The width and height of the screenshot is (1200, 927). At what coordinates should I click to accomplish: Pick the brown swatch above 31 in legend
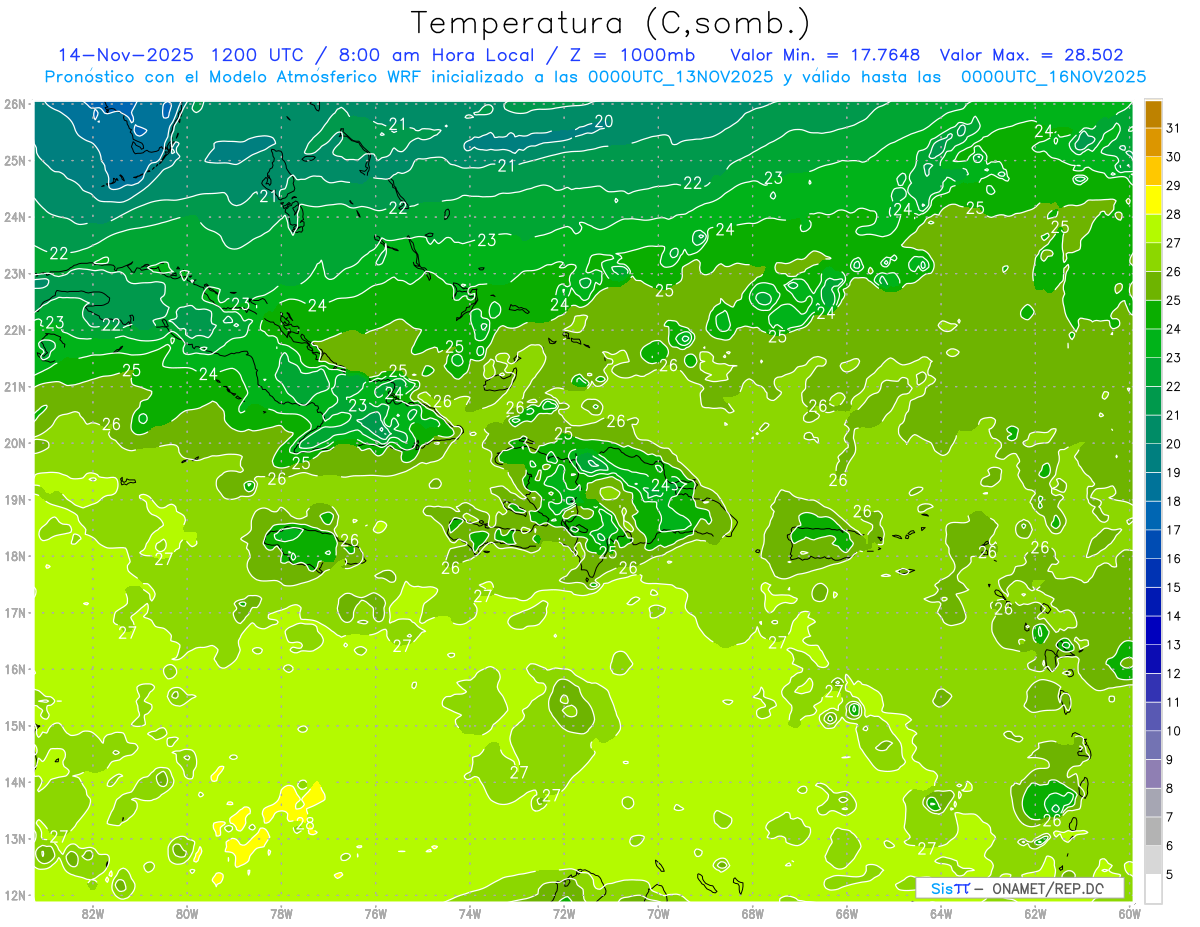[x=1153, y=114]
